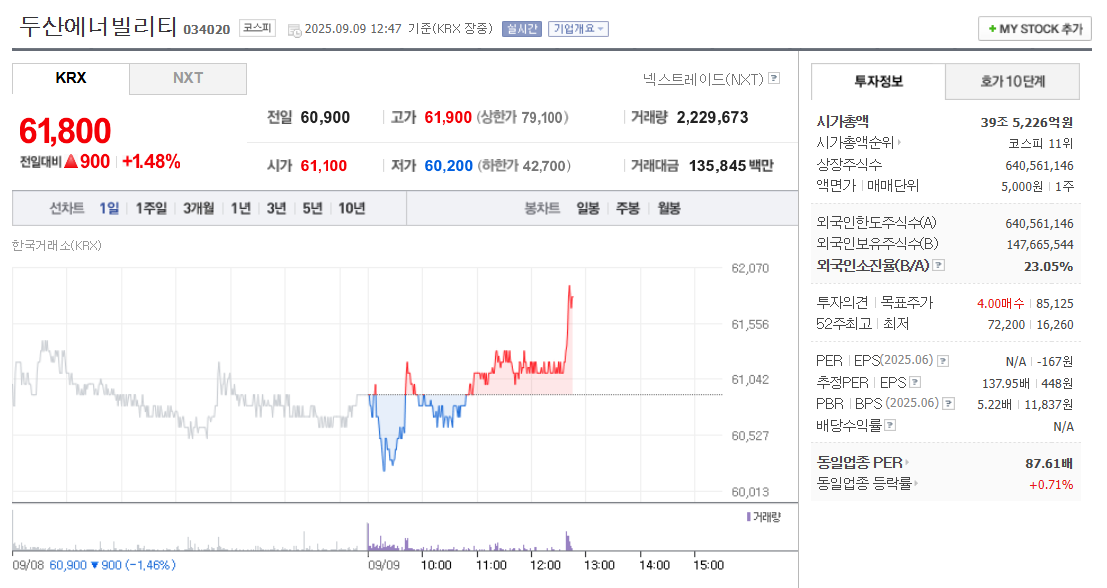Image resolution: width=1107 pixels, height=588 pixels.
Task: Click the 거래대금 value 135,845 백만
Action: (x=731, y=166)
